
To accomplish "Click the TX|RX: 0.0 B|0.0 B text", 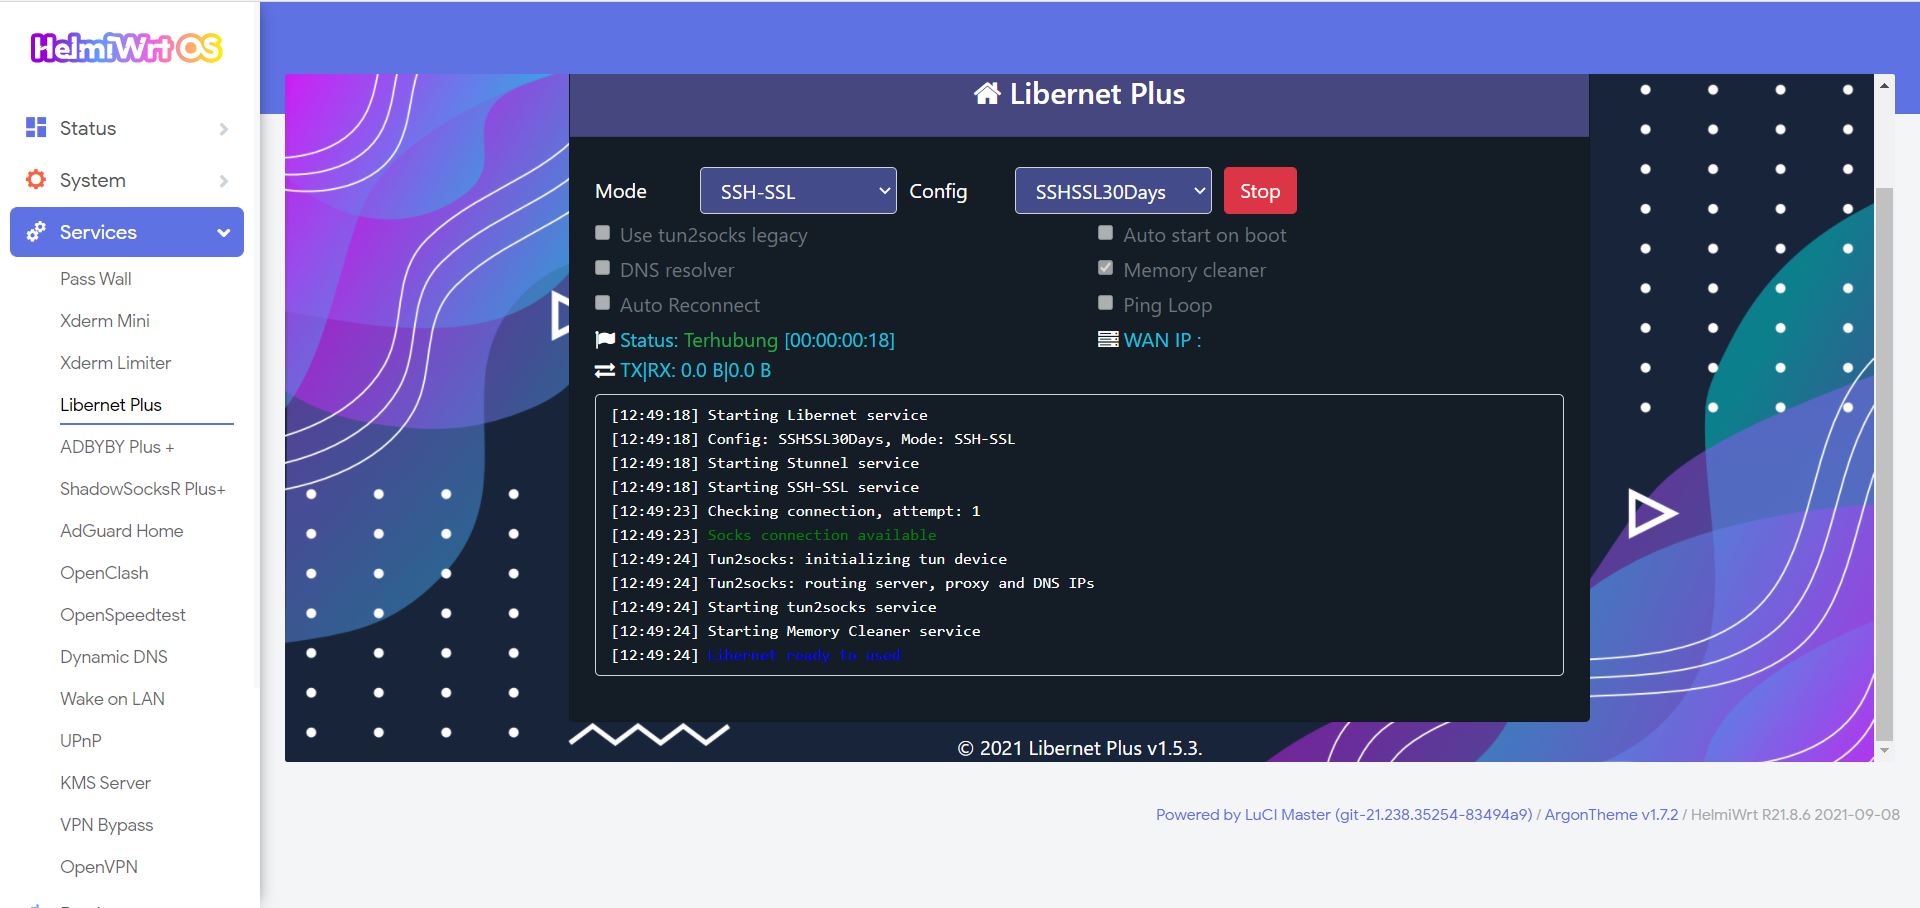I will [695, 370].
